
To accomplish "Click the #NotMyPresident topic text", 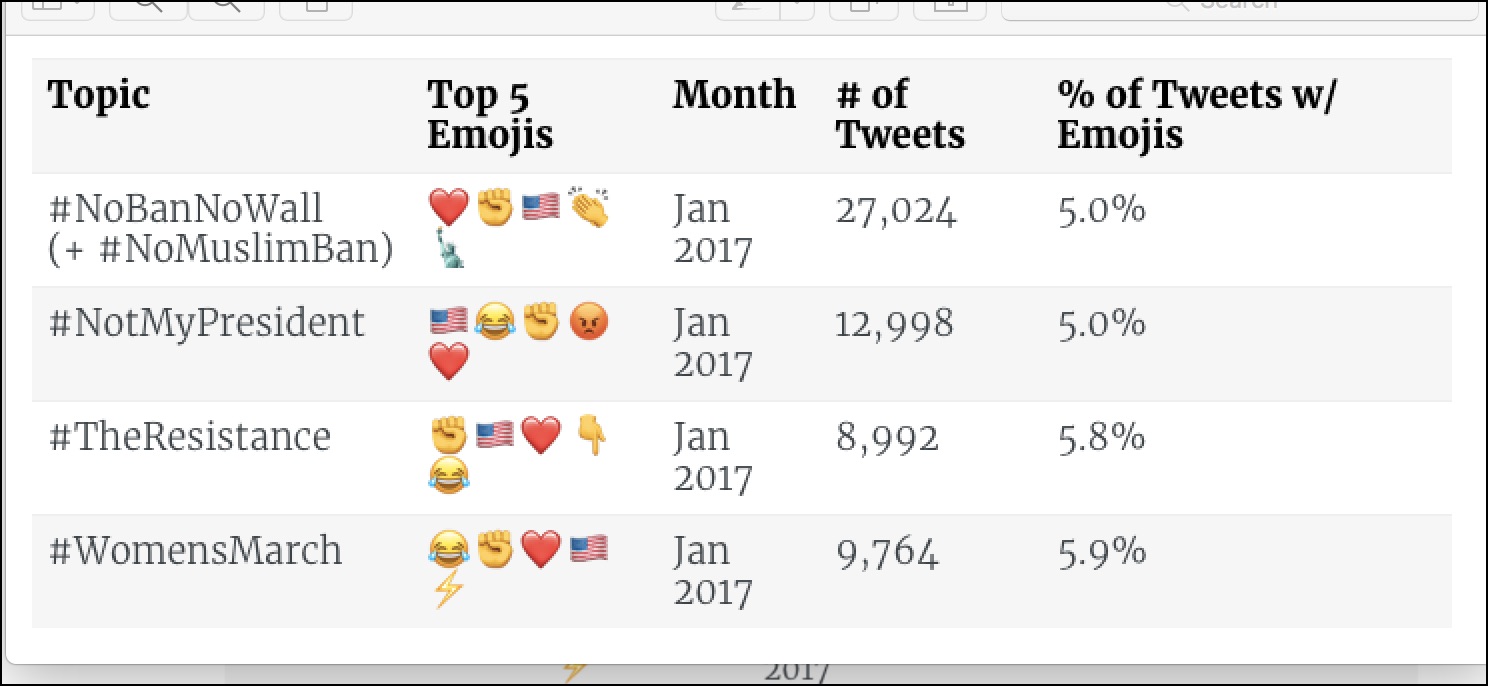I will tap(207, 324).
